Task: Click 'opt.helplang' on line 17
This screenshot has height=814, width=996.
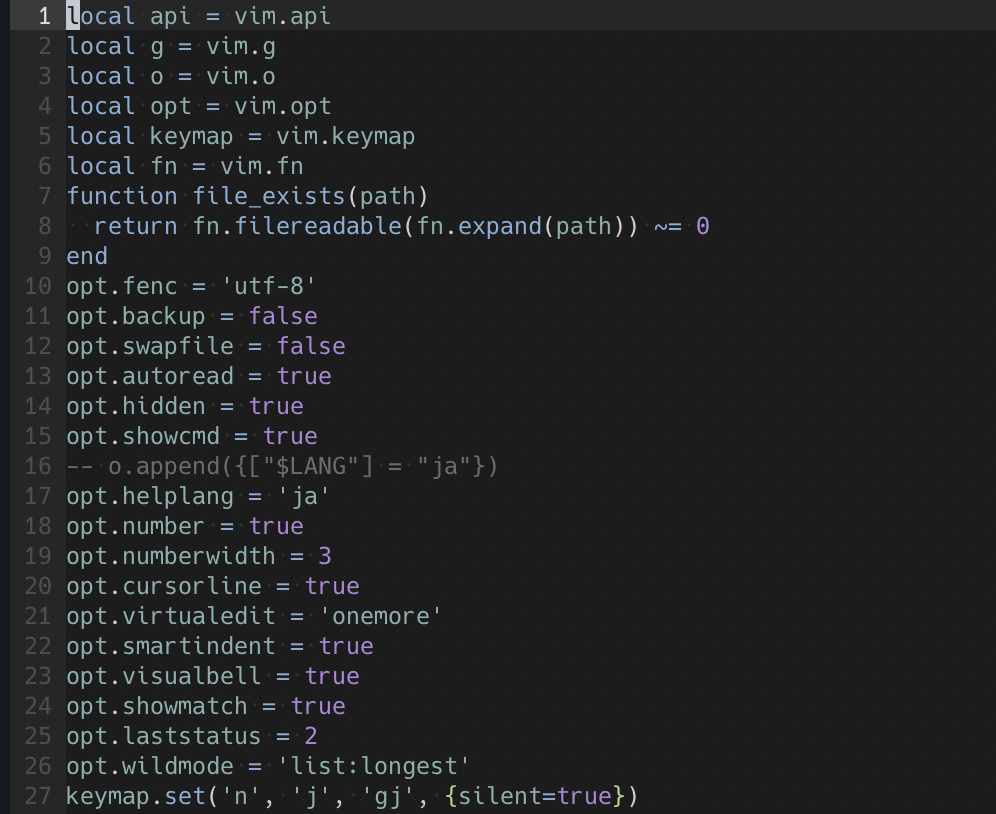Action: (x=150, y=496)
